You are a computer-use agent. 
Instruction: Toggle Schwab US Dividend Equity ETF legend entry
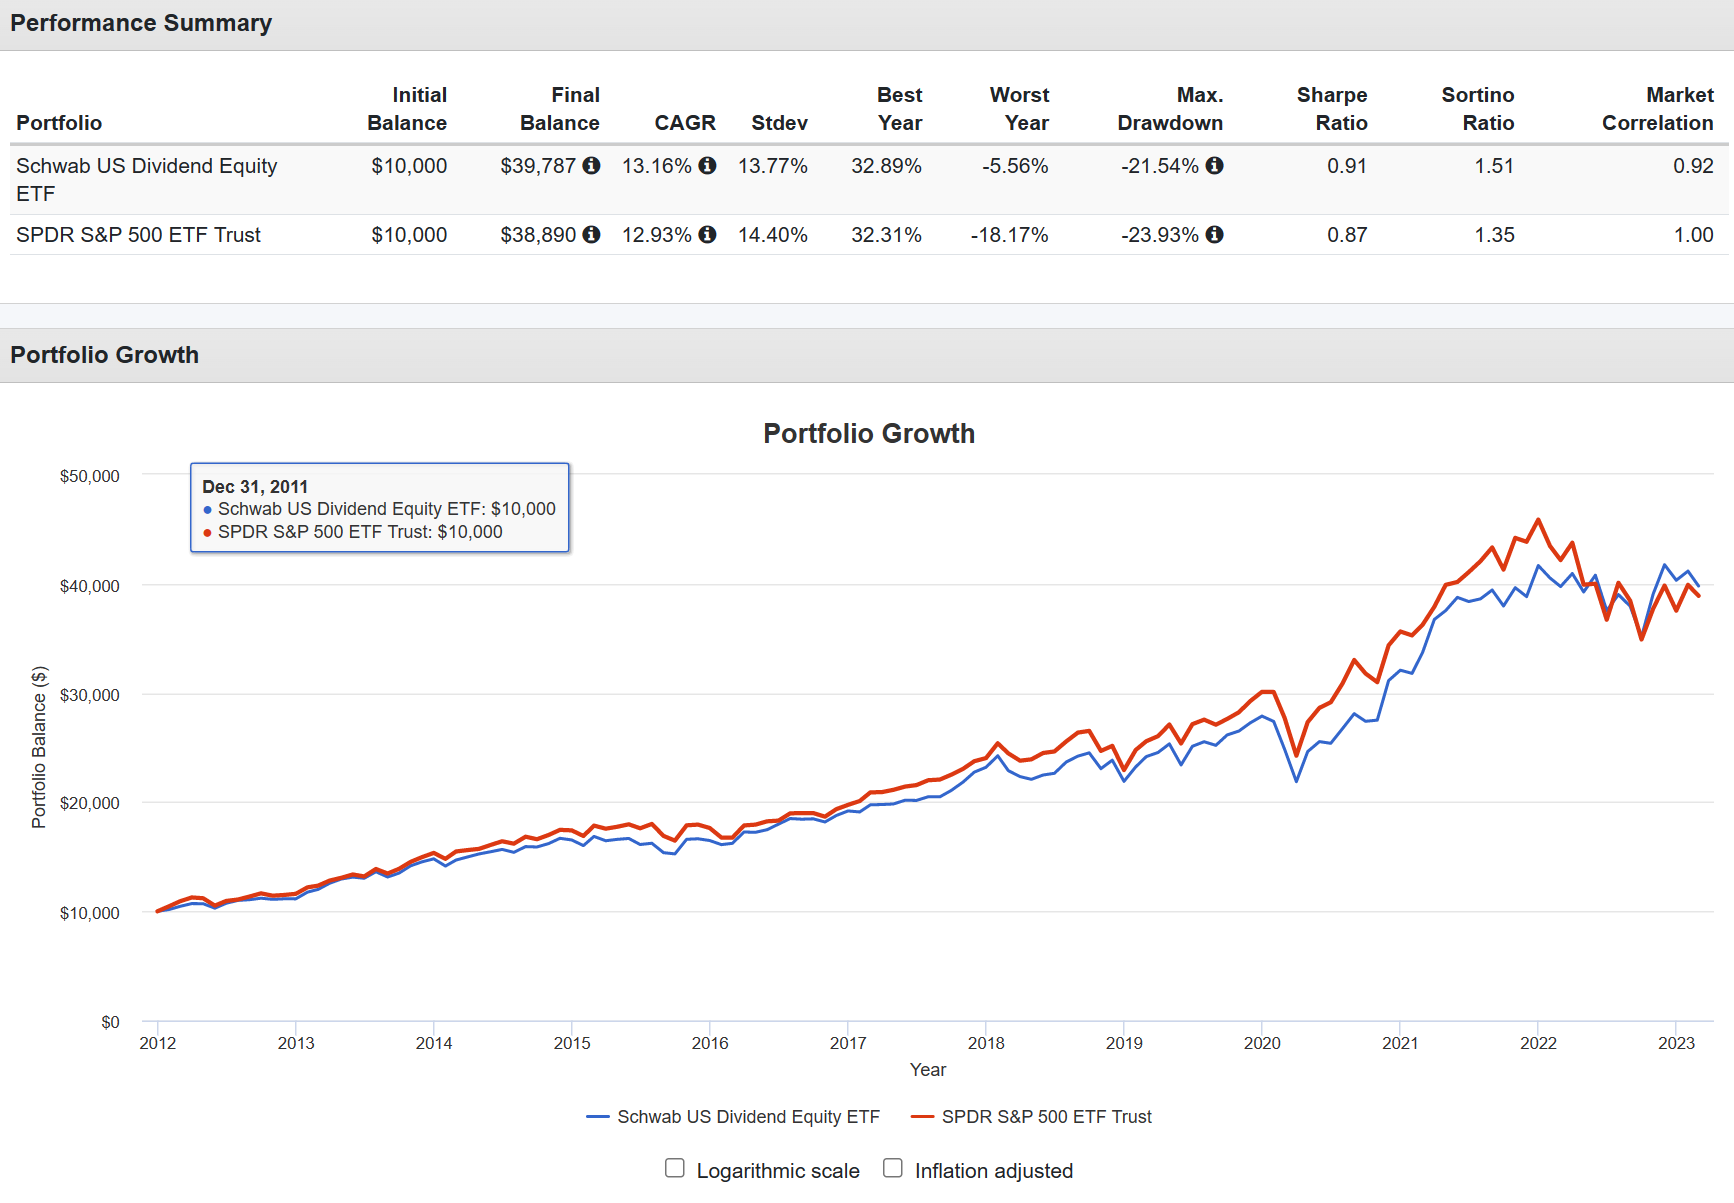[733, 1116]
